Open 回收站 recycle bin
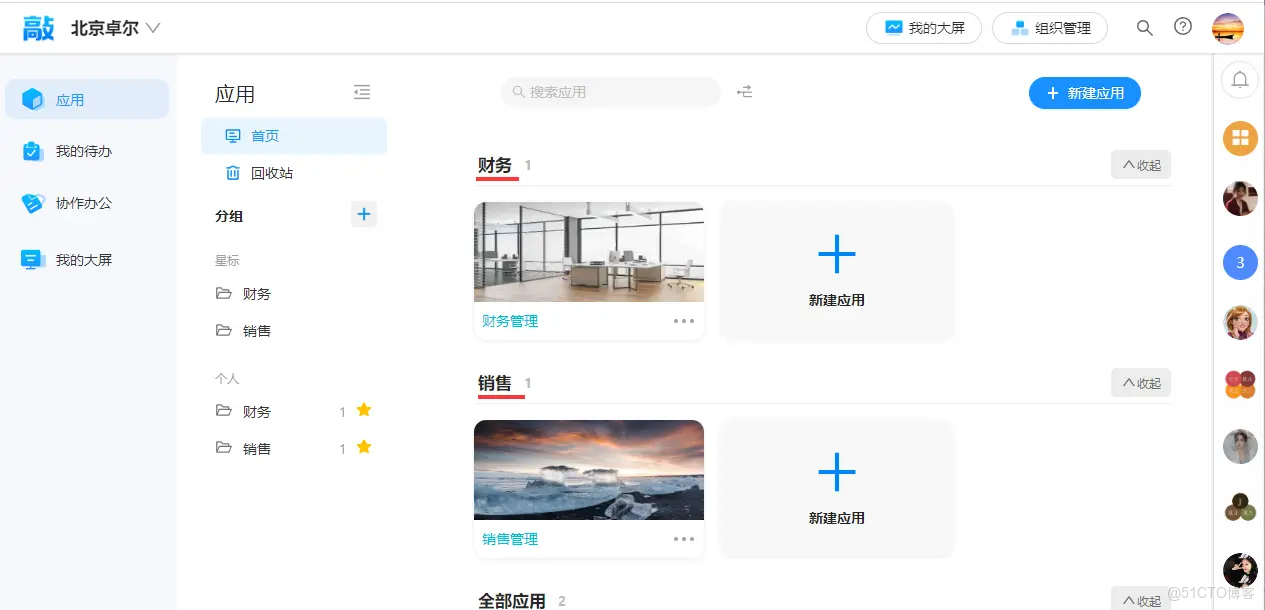 (x=294, y=173)
